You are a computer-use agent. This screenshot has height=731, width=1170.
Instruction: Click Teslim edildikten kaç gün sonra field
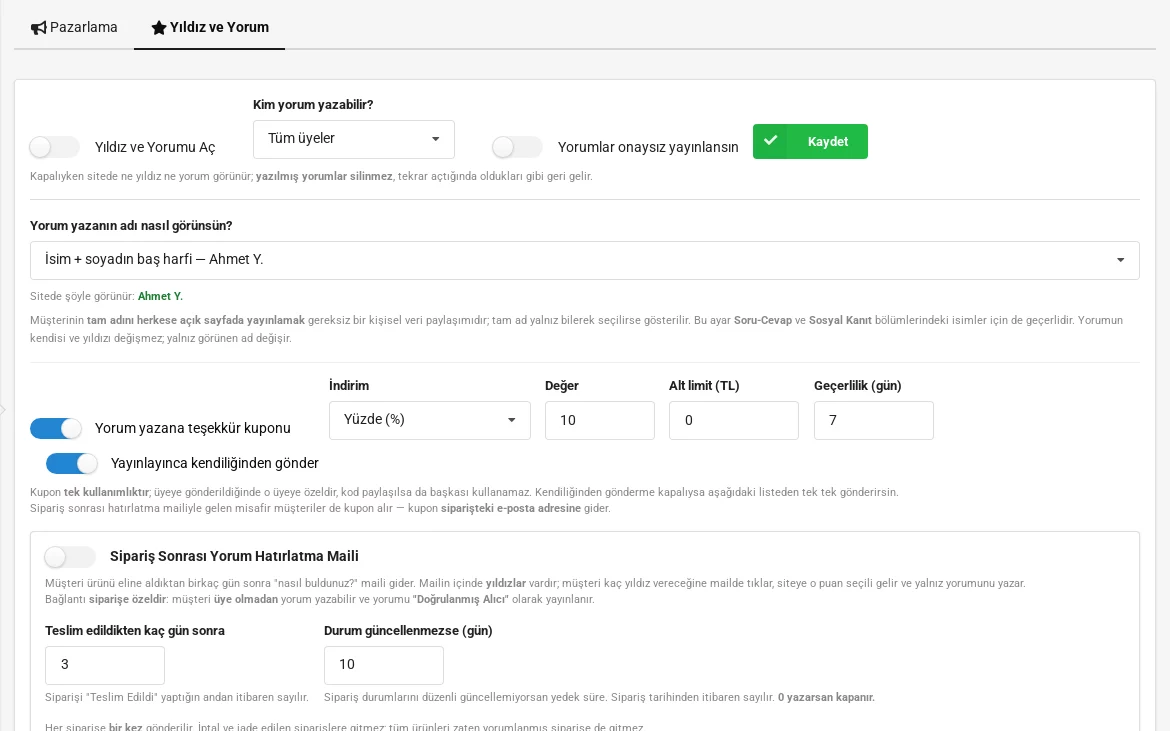click(x=104, y=665)
